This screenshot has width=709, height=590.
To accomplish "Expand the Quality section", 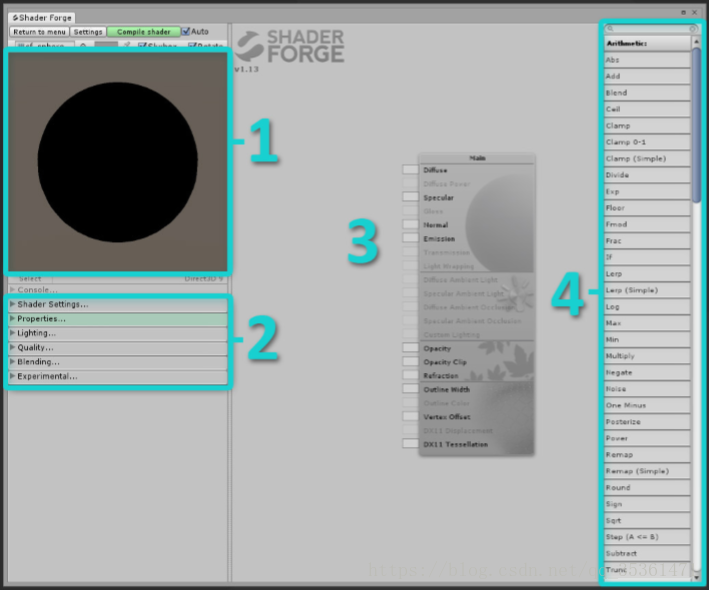I will (x=118, y=348).
